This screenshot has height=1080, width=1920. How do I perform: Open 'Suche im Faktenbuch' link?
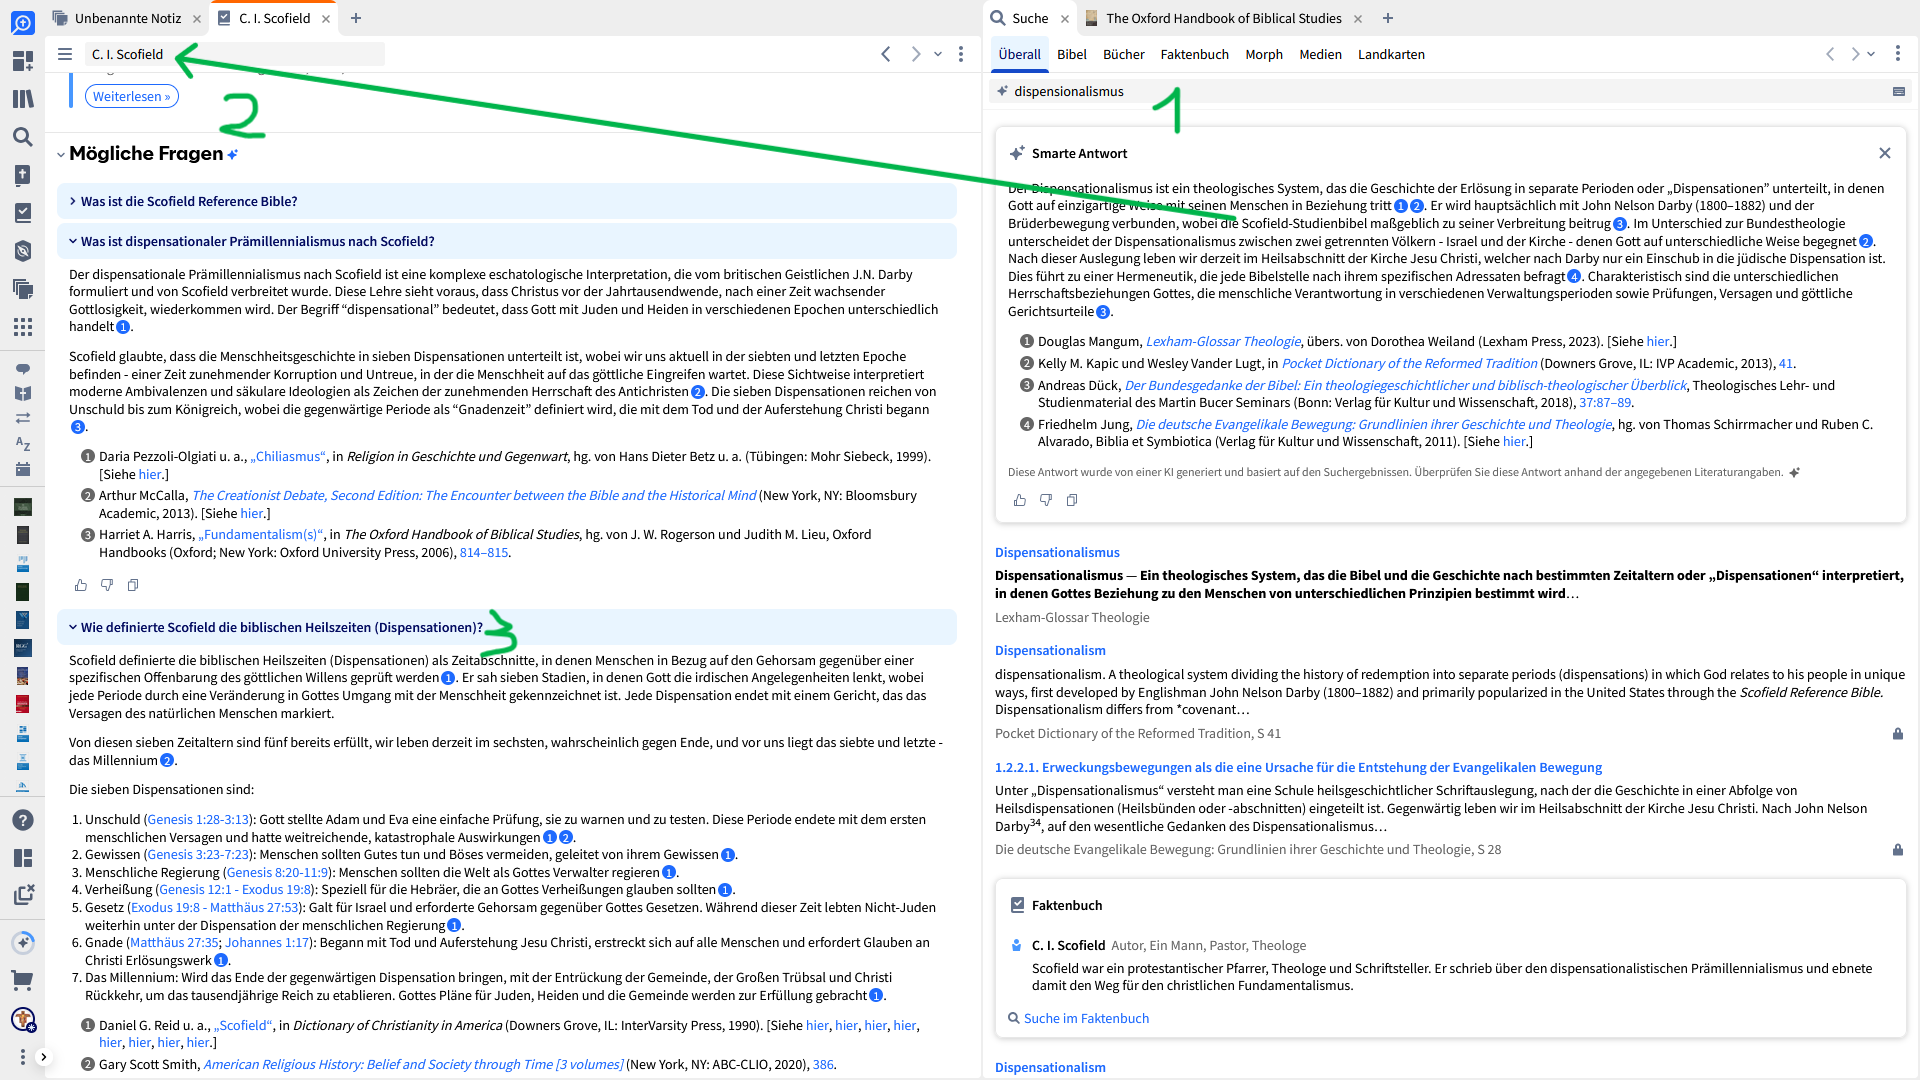[x=1086, y=1018]
